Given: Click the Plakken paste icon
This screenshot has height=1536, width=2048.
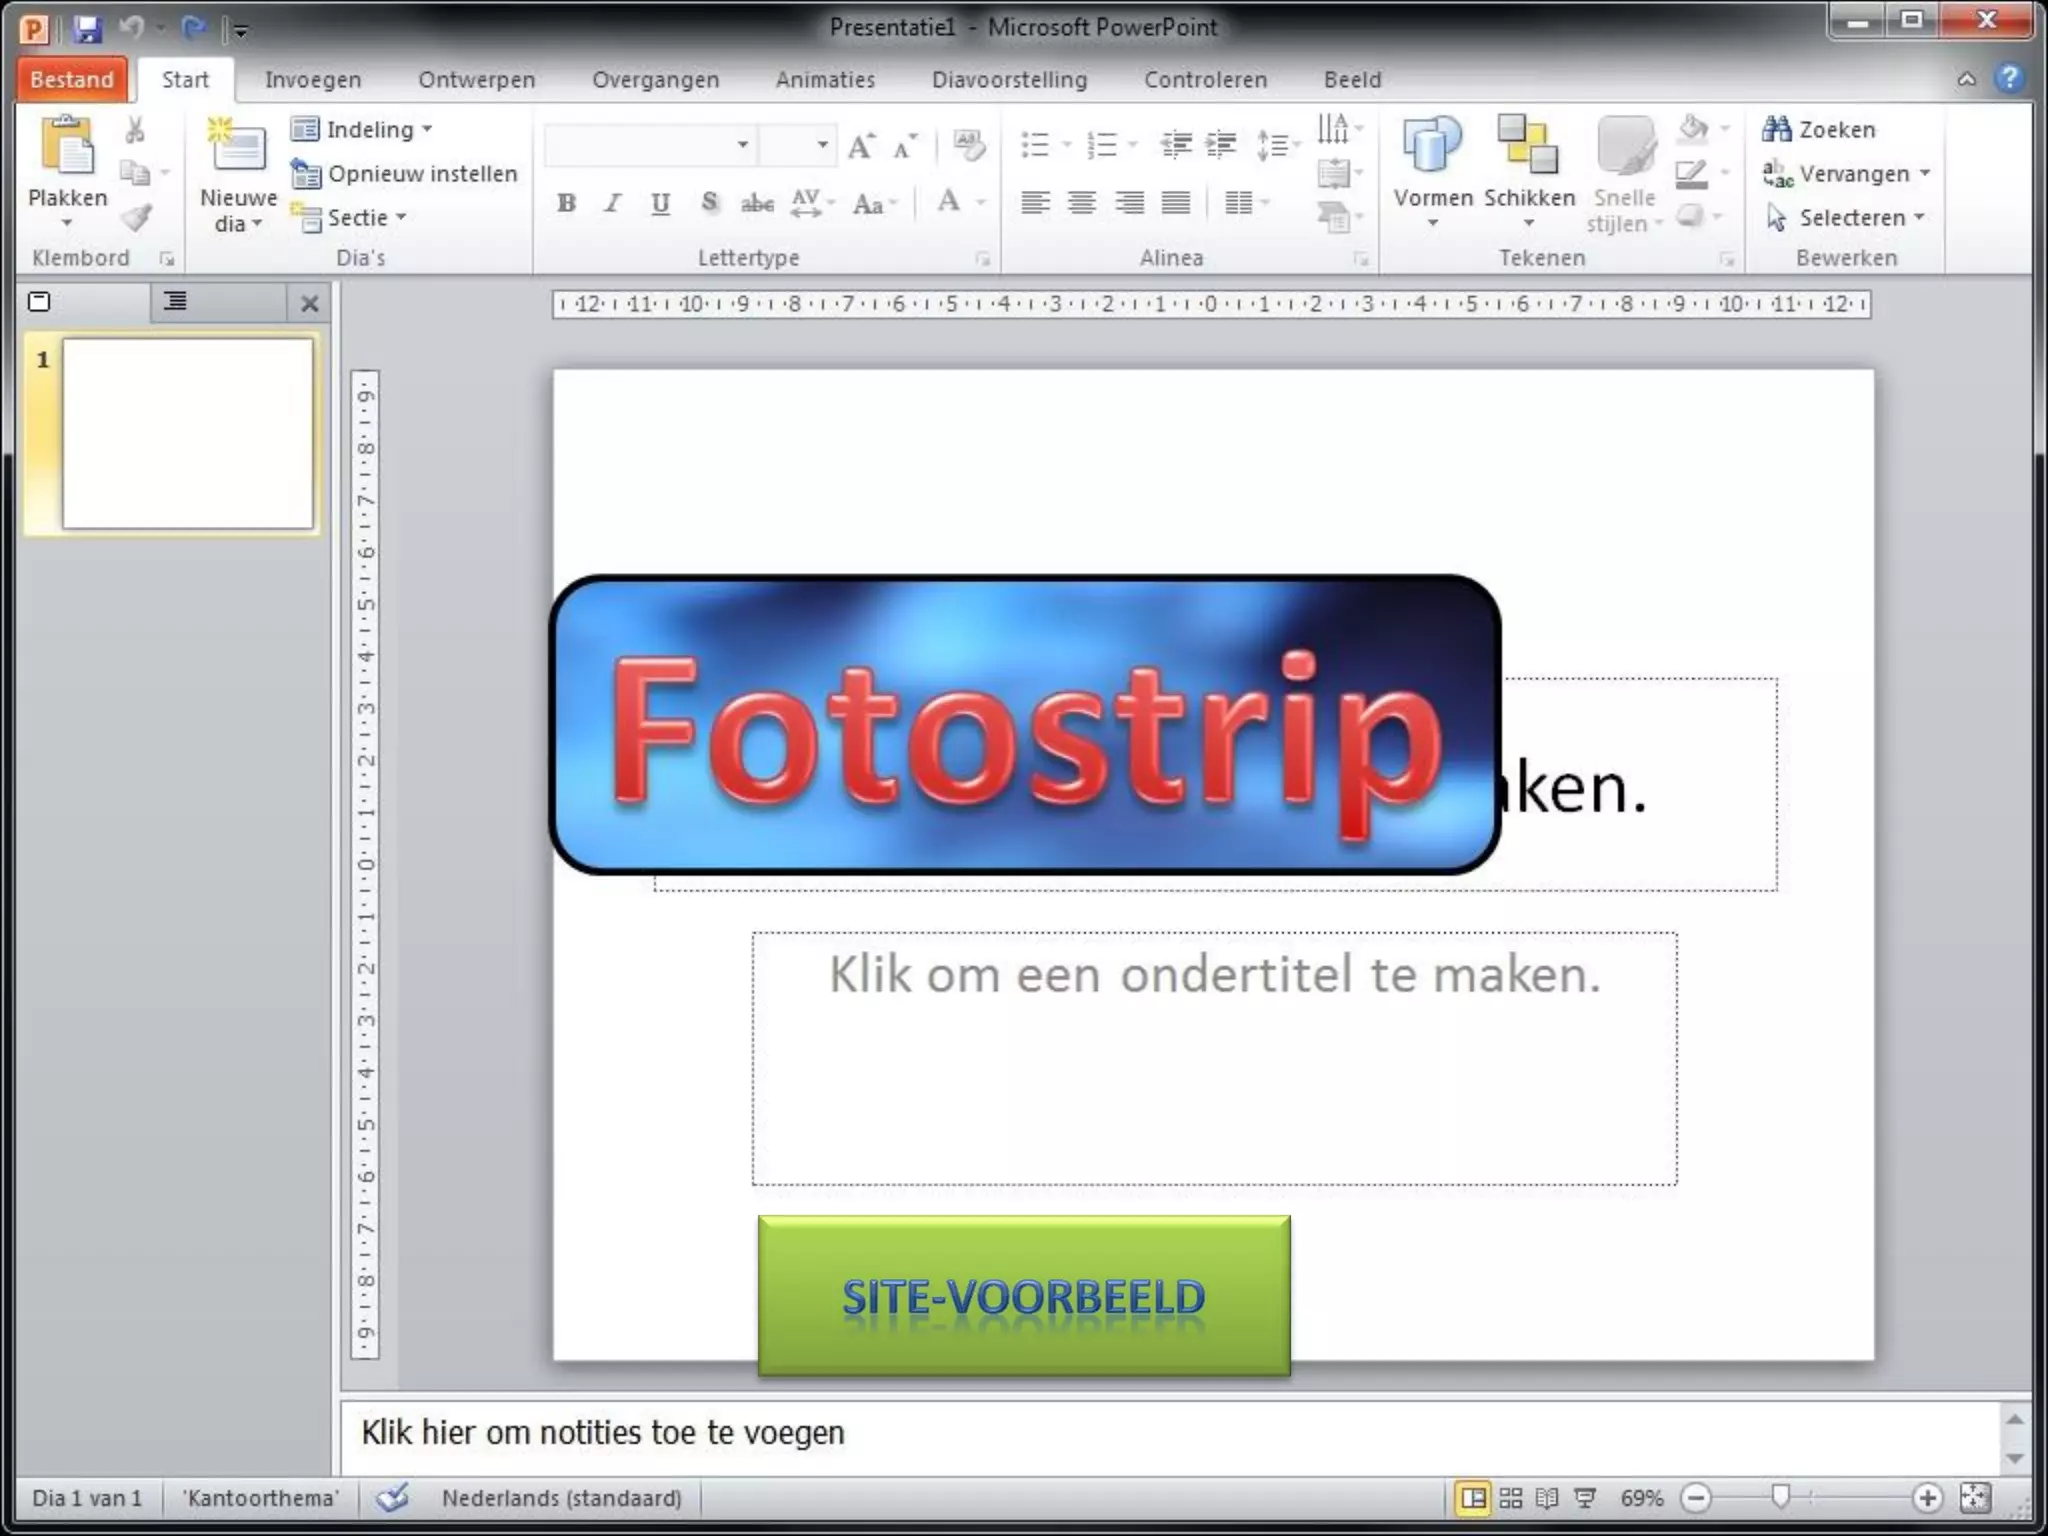Looking at the screenshot, I should click(66, 147).
